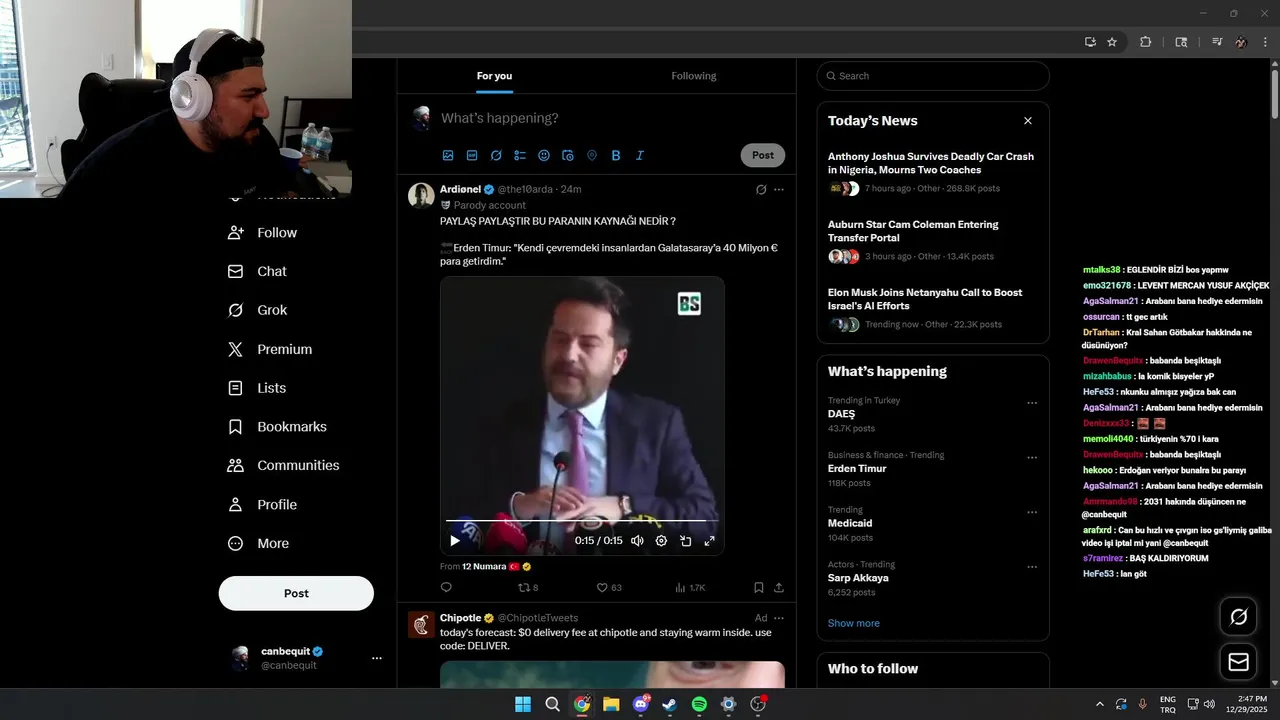Open Follow in the left sidebar
1280x720 pixels.
pos(262,232)
